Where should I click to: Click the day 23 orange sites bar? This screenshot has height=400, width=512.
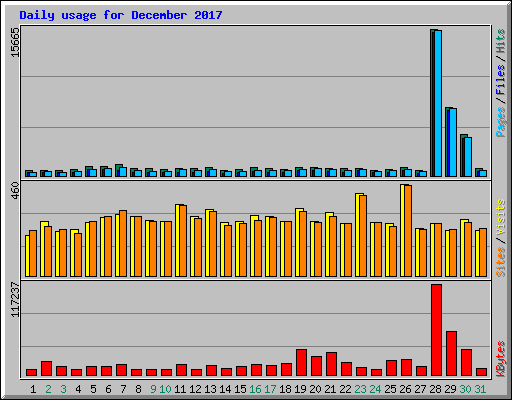pyautogui.click(x=363, y=236)
